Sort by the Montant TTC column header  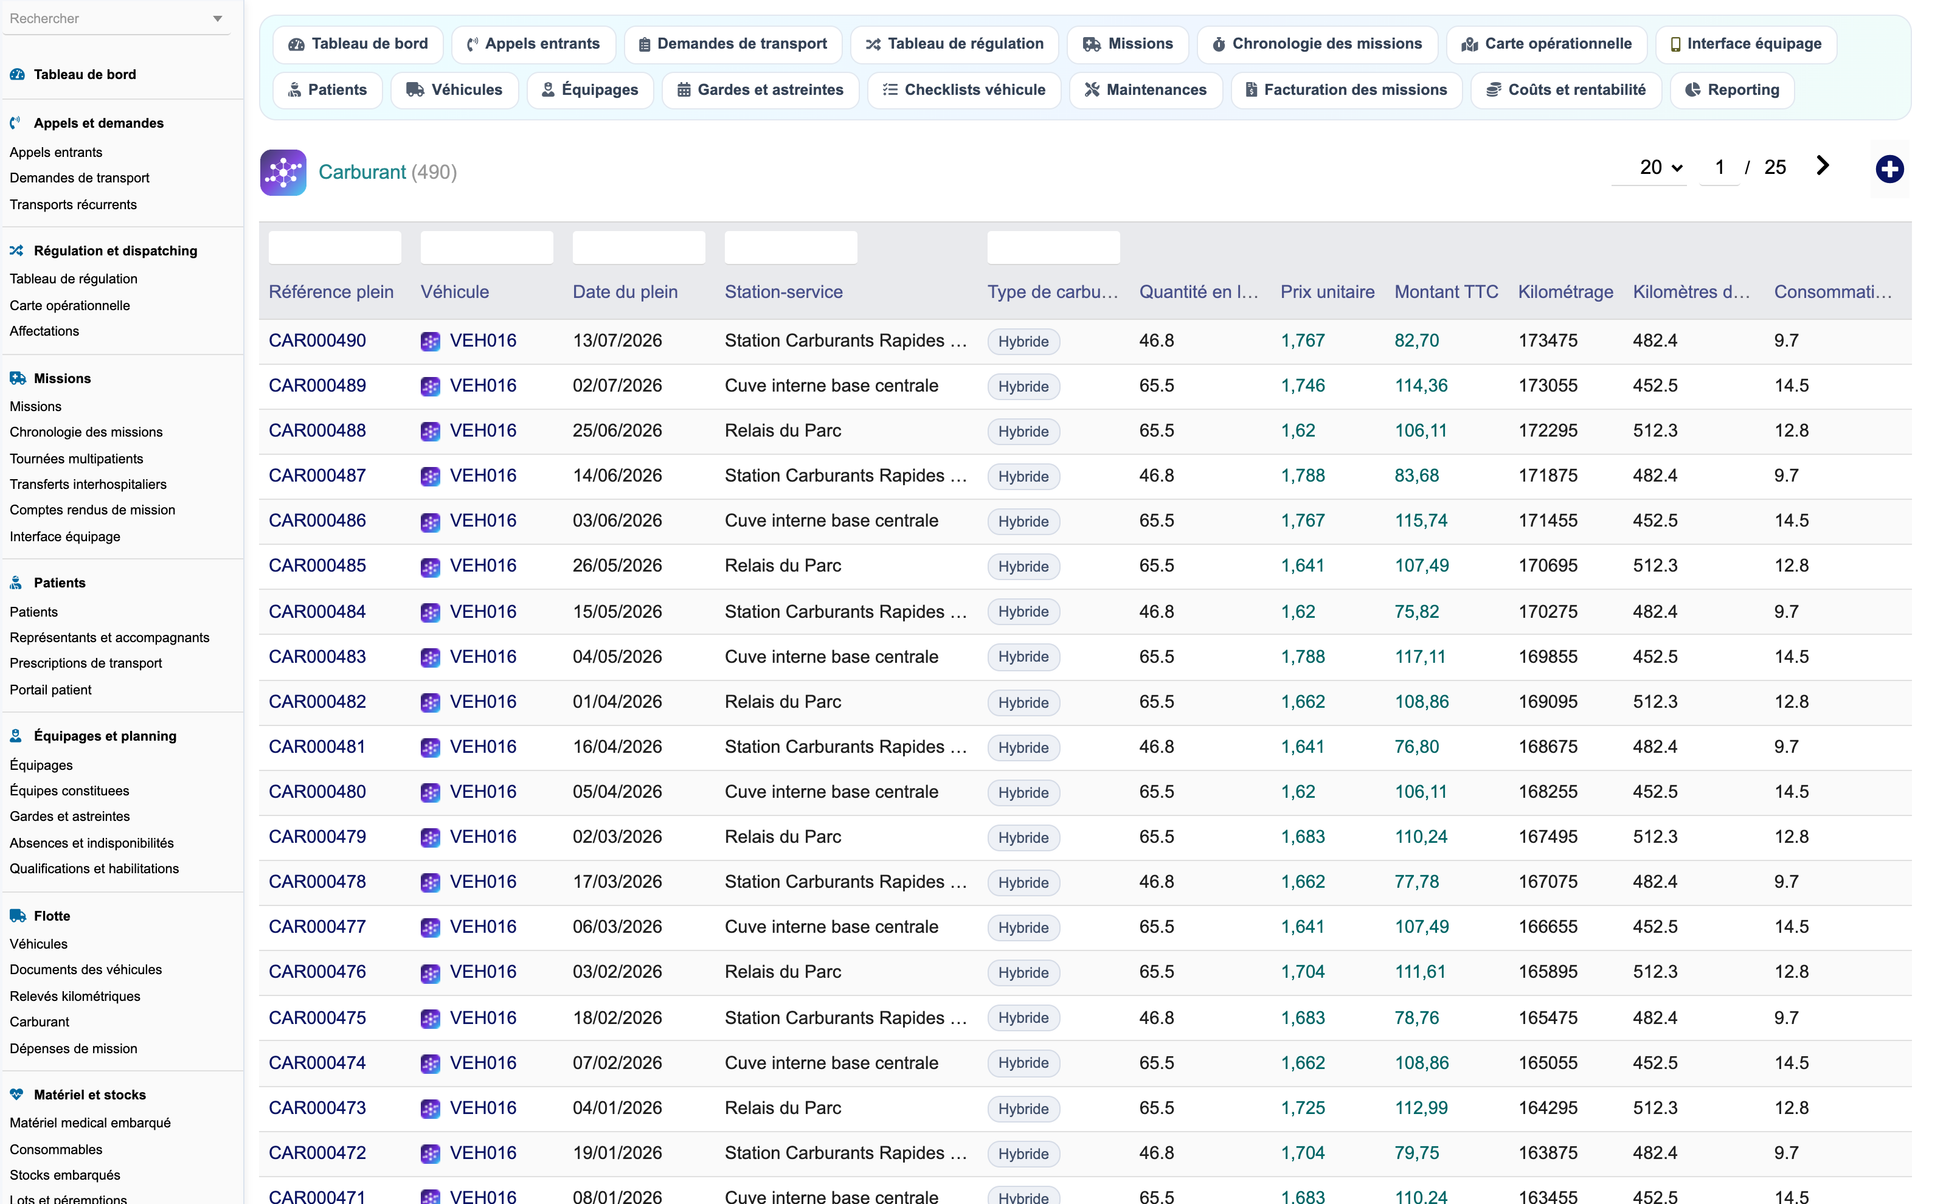pyautogui.click(x=1446, y=292)
